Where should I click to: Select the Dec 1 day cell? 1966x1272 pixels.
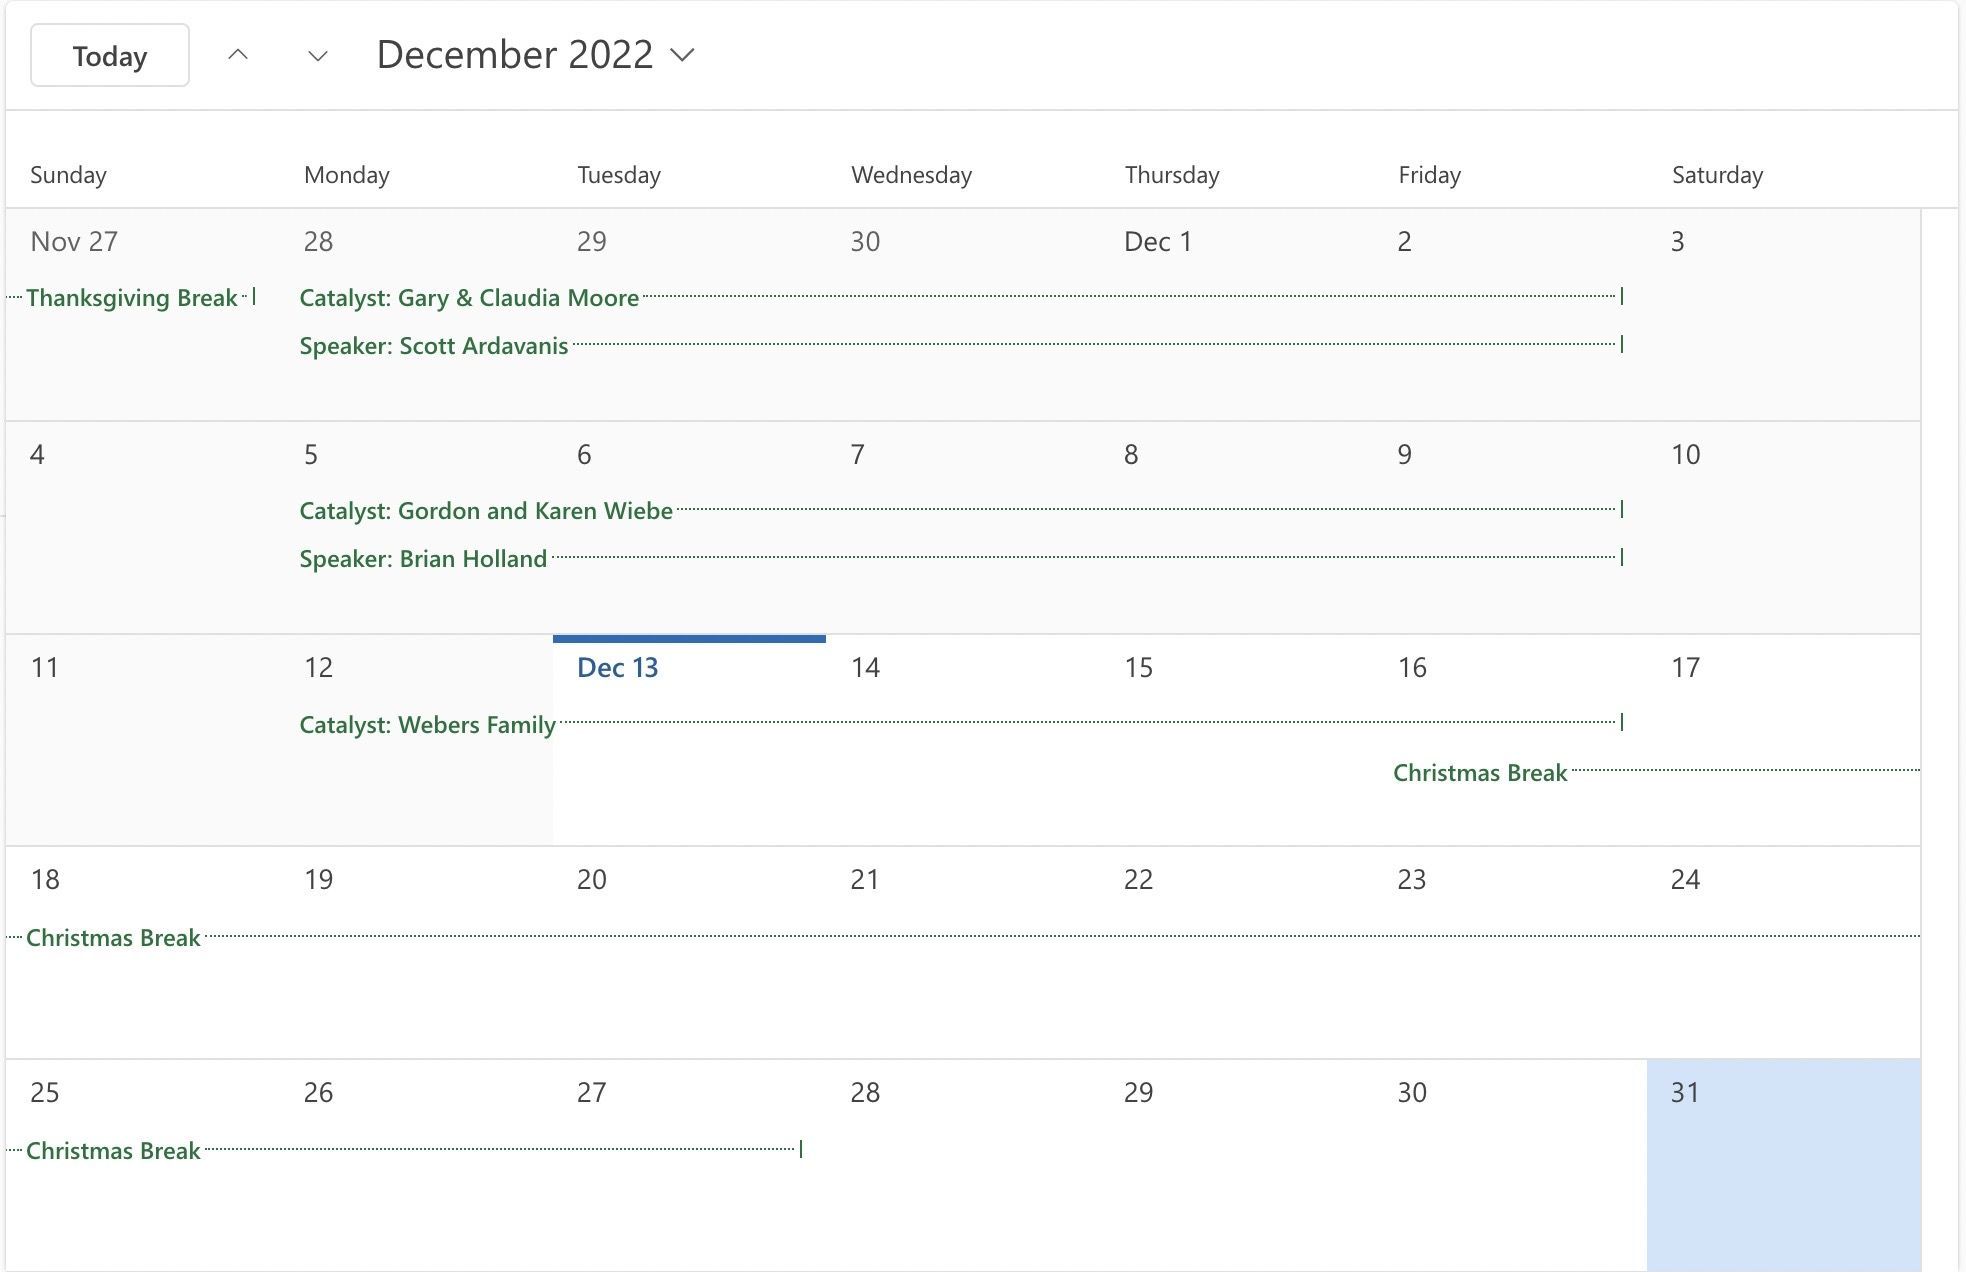point(1236,314)
